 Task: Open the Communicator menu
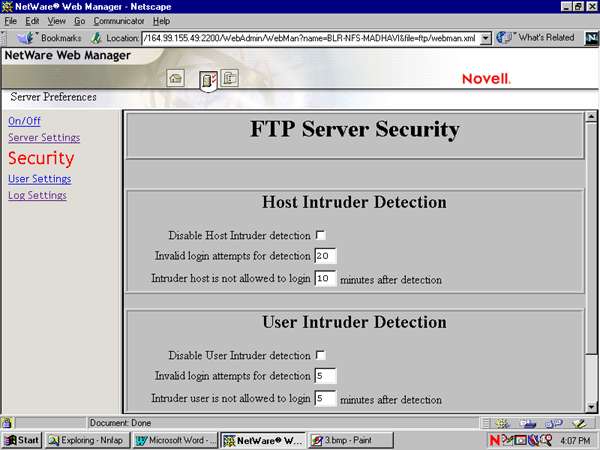pyautogui.click(x=119, y=21)
